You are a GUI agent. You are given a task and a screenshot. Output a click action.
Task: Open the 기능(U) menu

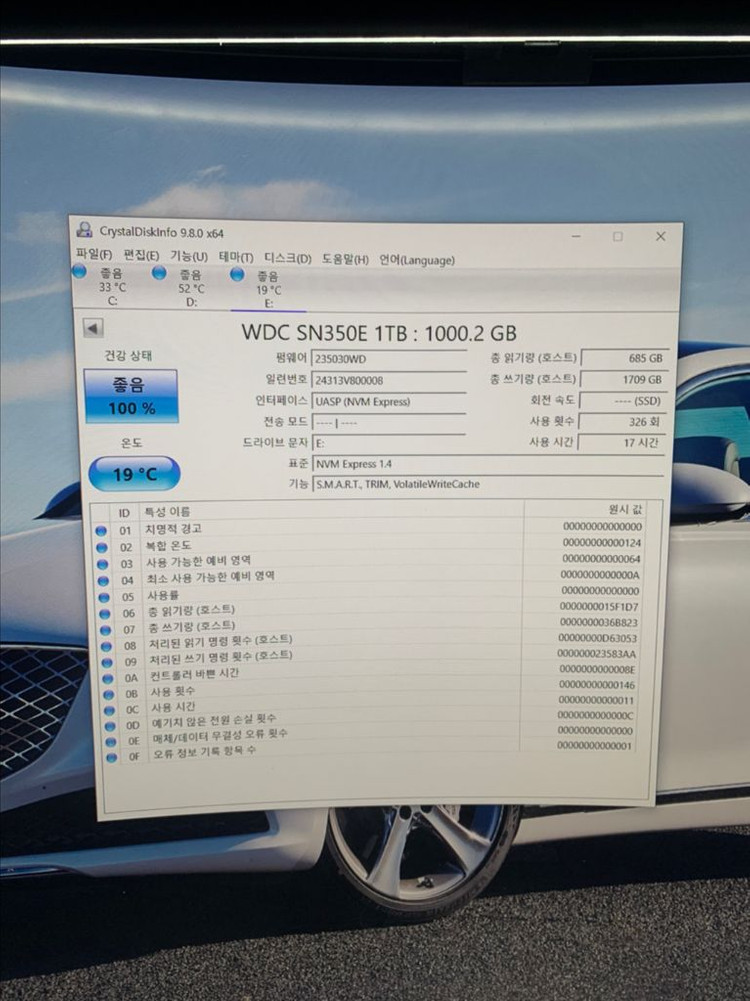pos(189,256)
